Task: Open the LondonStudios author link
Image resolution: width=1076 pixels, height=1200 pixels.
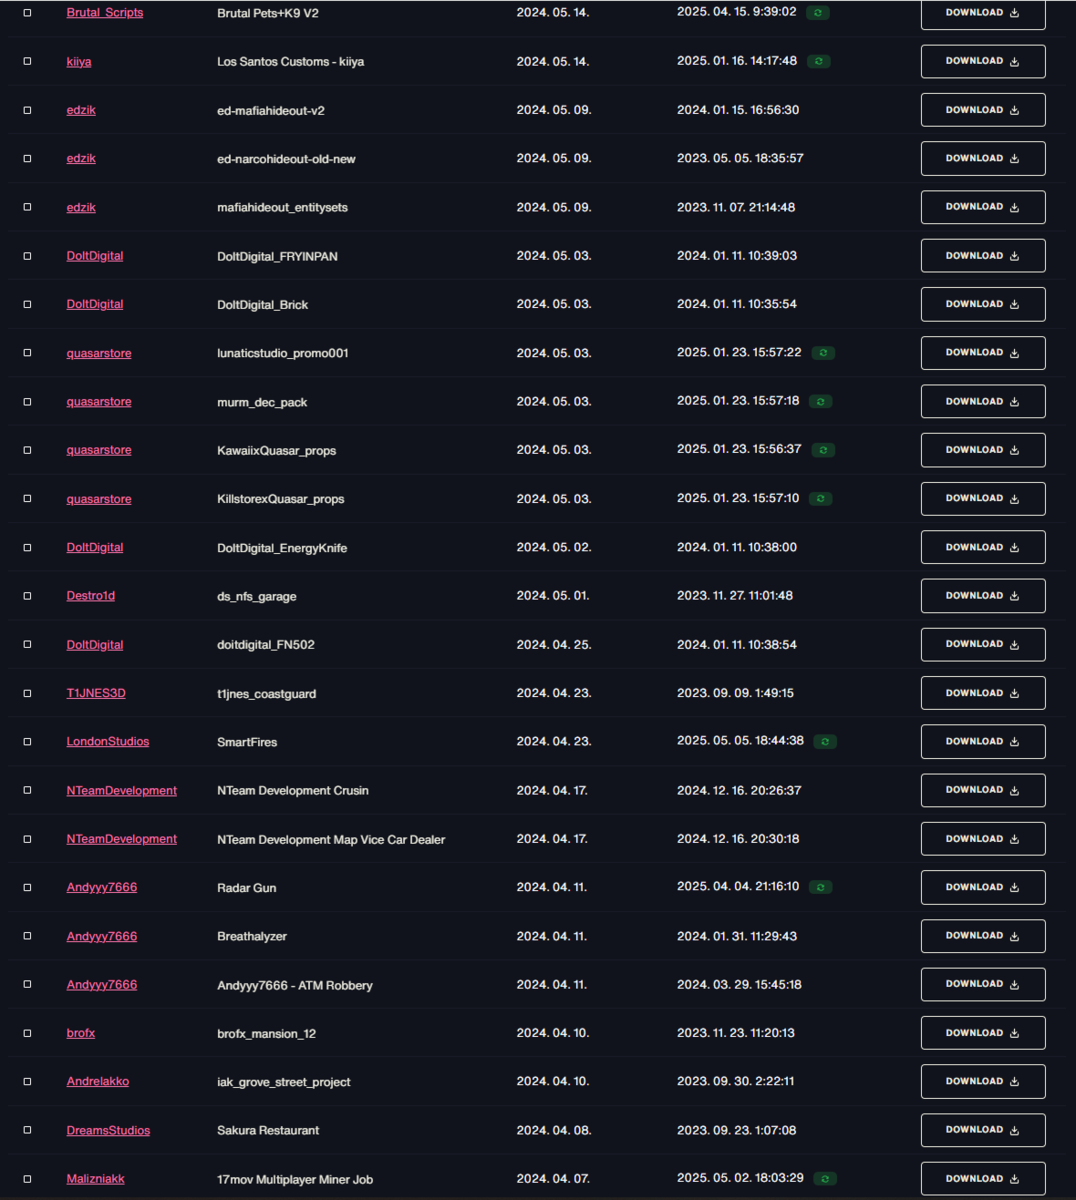Action: 108,741
